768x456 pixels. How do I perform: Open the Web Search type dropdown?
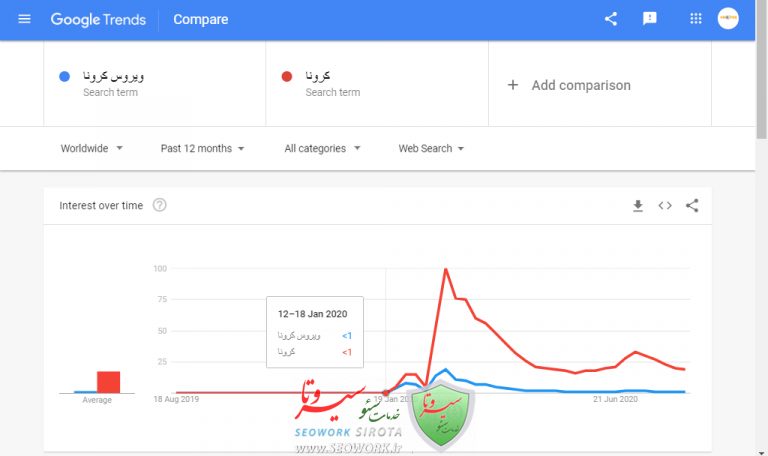431,148
